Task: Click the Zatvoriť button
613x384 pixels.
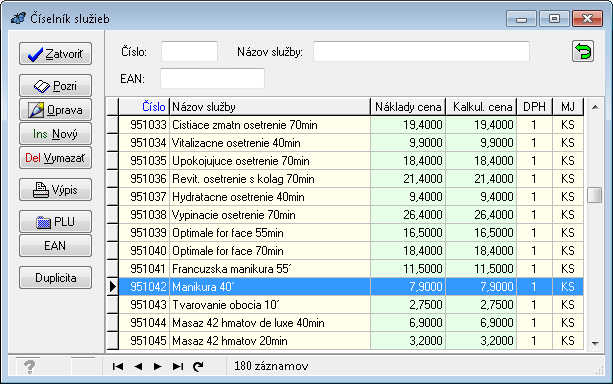Action: pos(56,54)
